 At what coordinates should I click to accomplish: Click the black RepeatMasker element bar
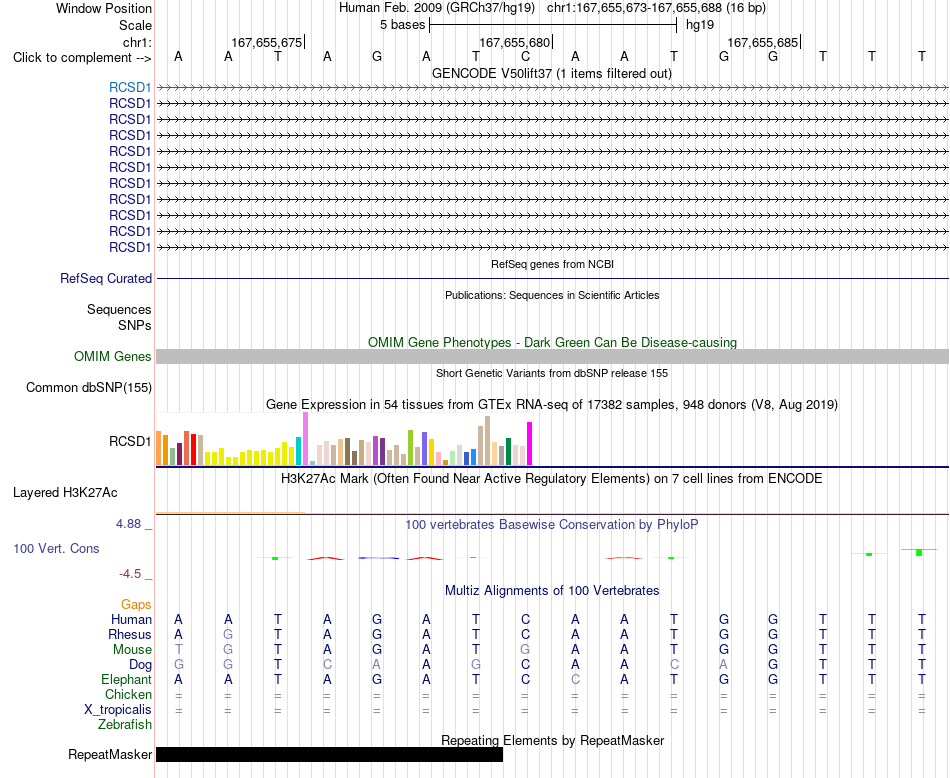coord(330,754)
